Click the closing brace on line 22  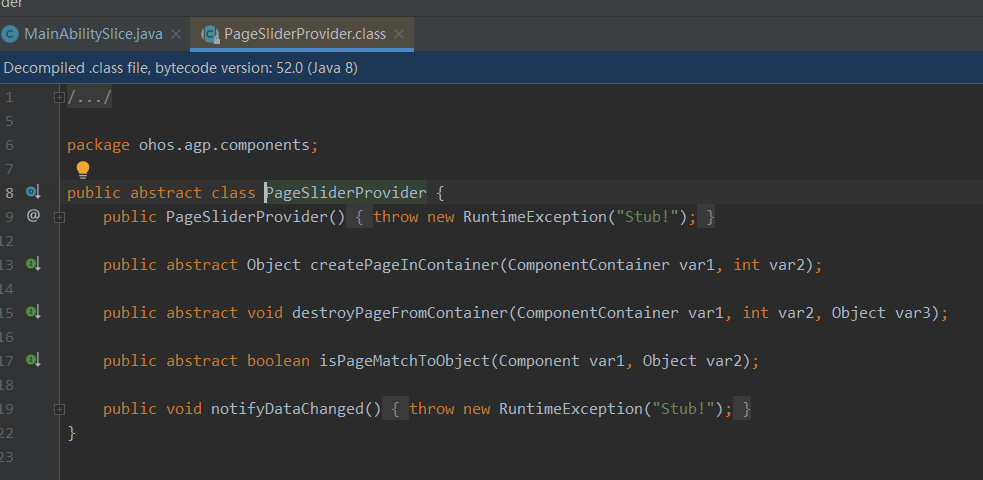[71, 432]
